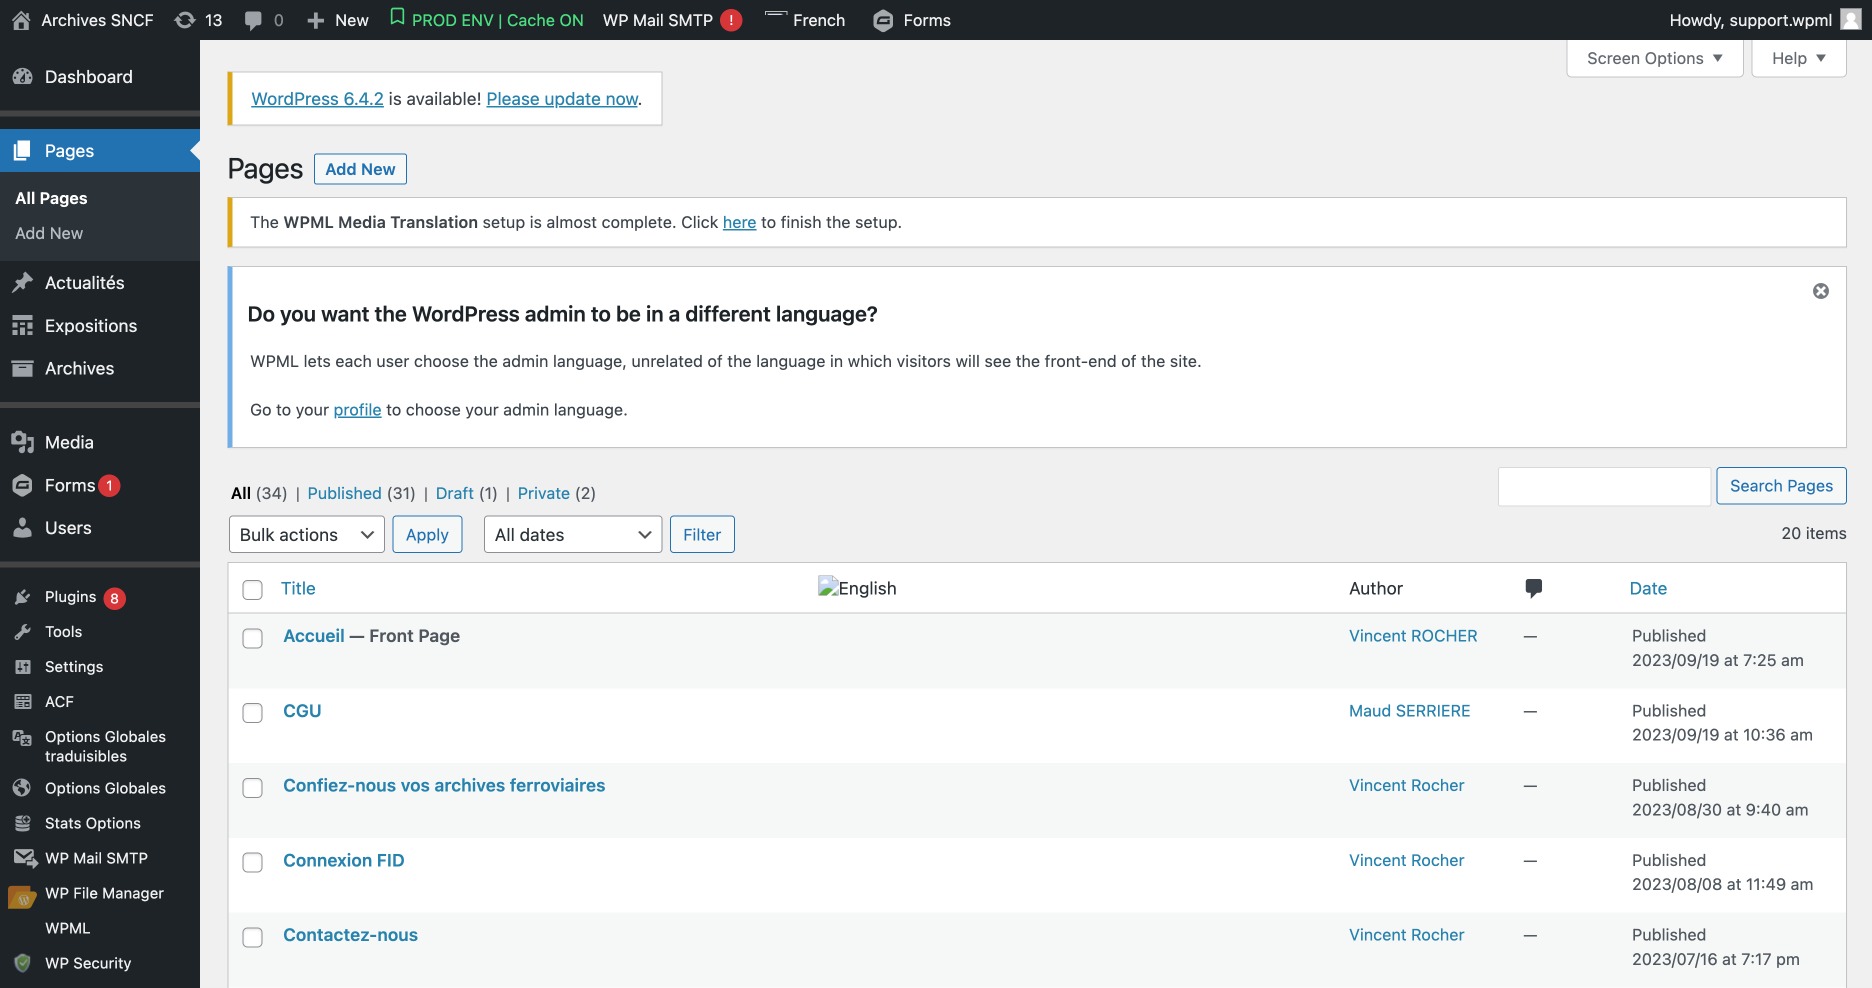Click the WP Security shield icon
The image size is (1872, 988).
click(x=22, y=963)
